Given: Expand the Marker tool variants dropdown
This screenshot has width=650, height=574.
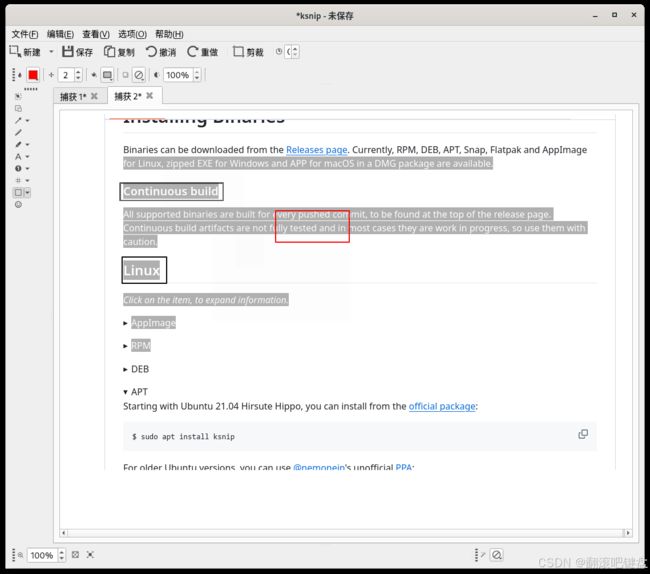Looking at the screenshot, I should click(27, 145).
